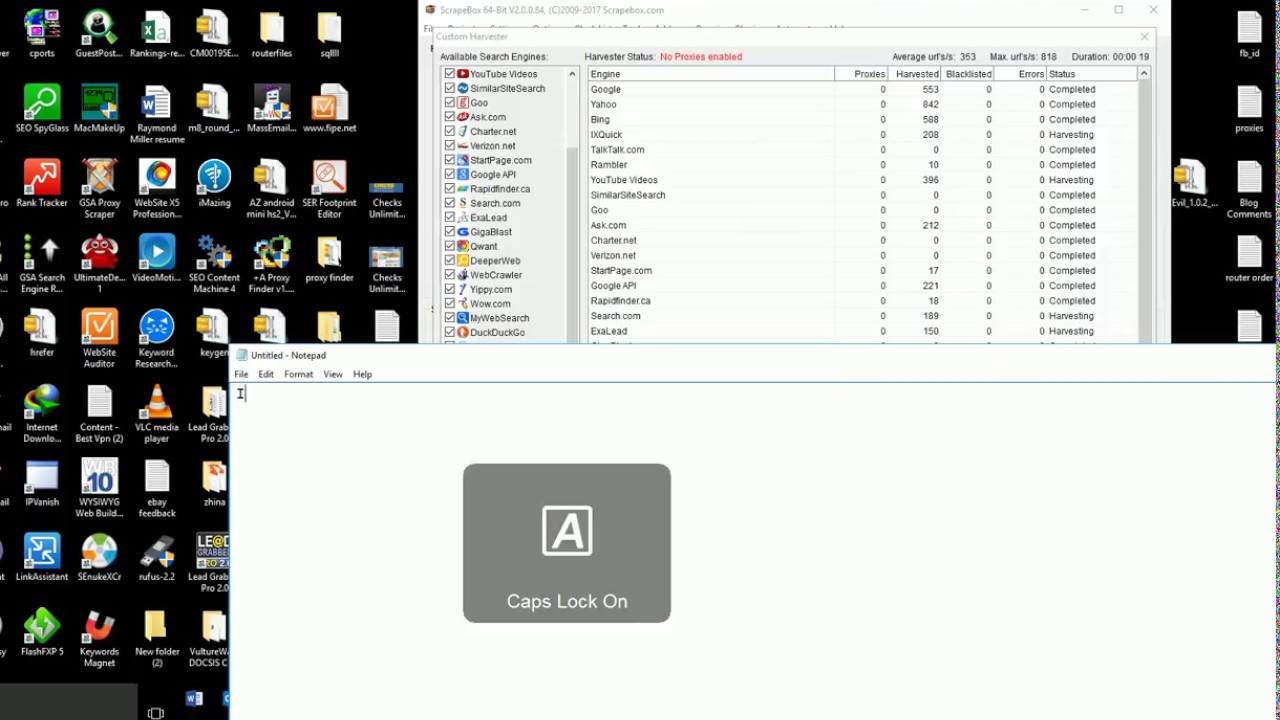Select the sqlllll folder icon
The width and height of the screenshot is (1280, 720).
[x=329, y=34]
